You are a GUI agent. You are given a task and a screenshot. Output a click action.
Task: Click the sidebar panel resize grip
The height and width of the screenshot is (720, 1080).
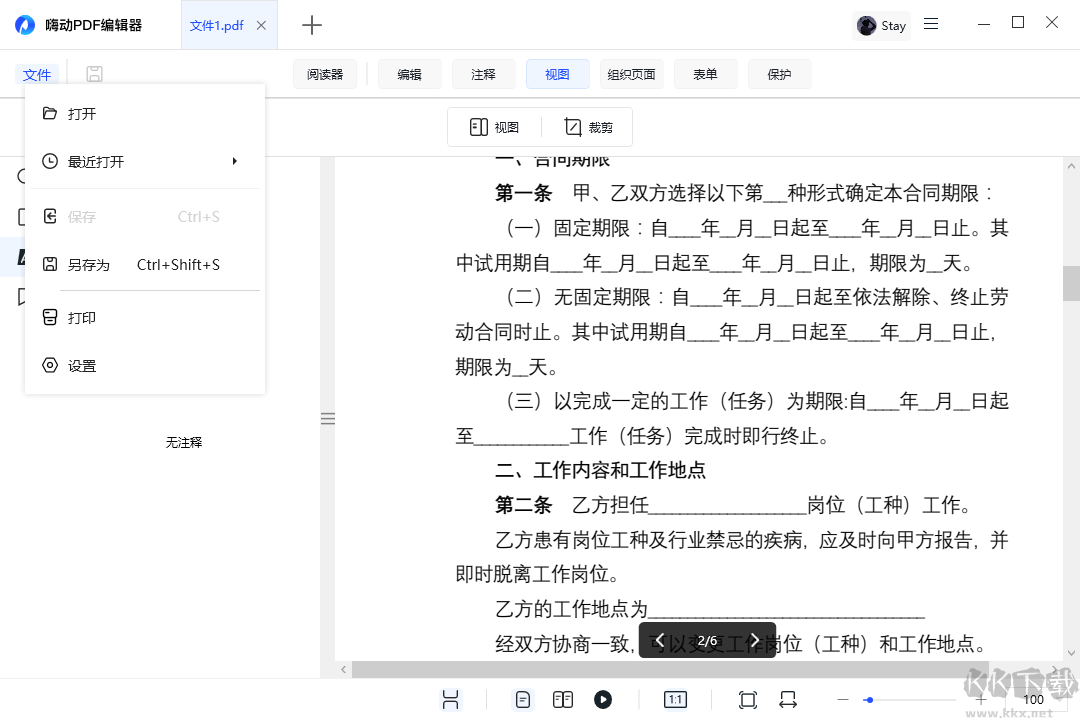tap(328, 418)
